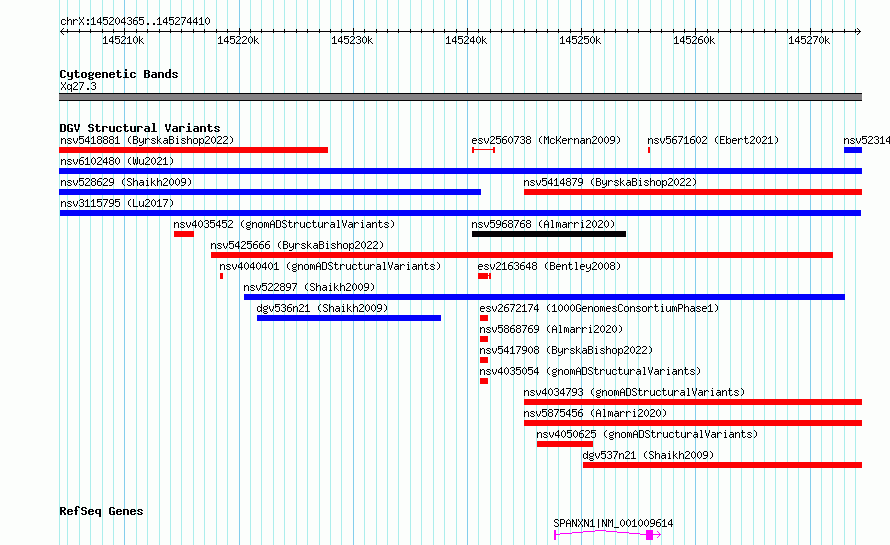This screenshot has width=890, height=545.
Task: Click the nsv5418881 (ByrskaBishop2022) variant label
Action: point(147,140)
